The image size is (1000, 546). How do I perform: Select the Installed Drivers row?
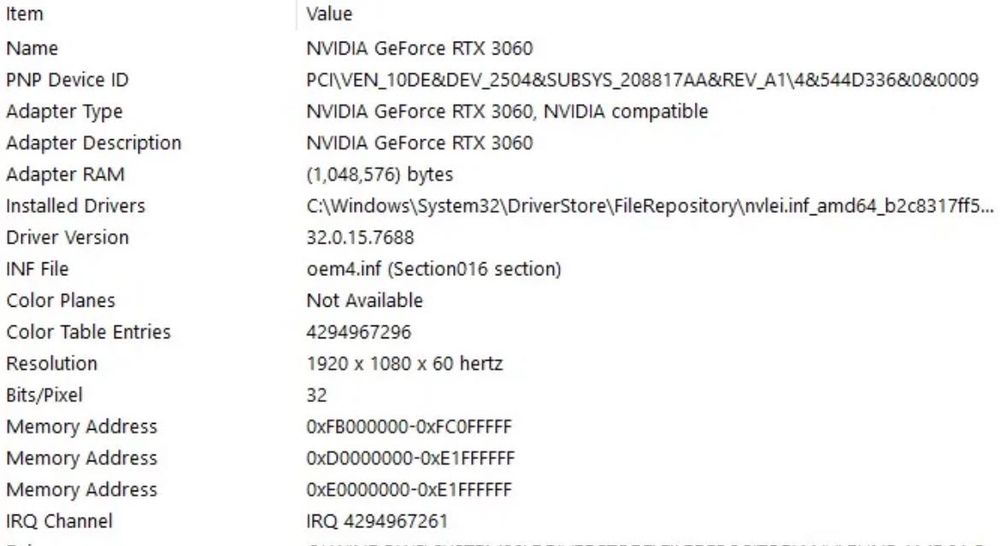coord(75,206)
